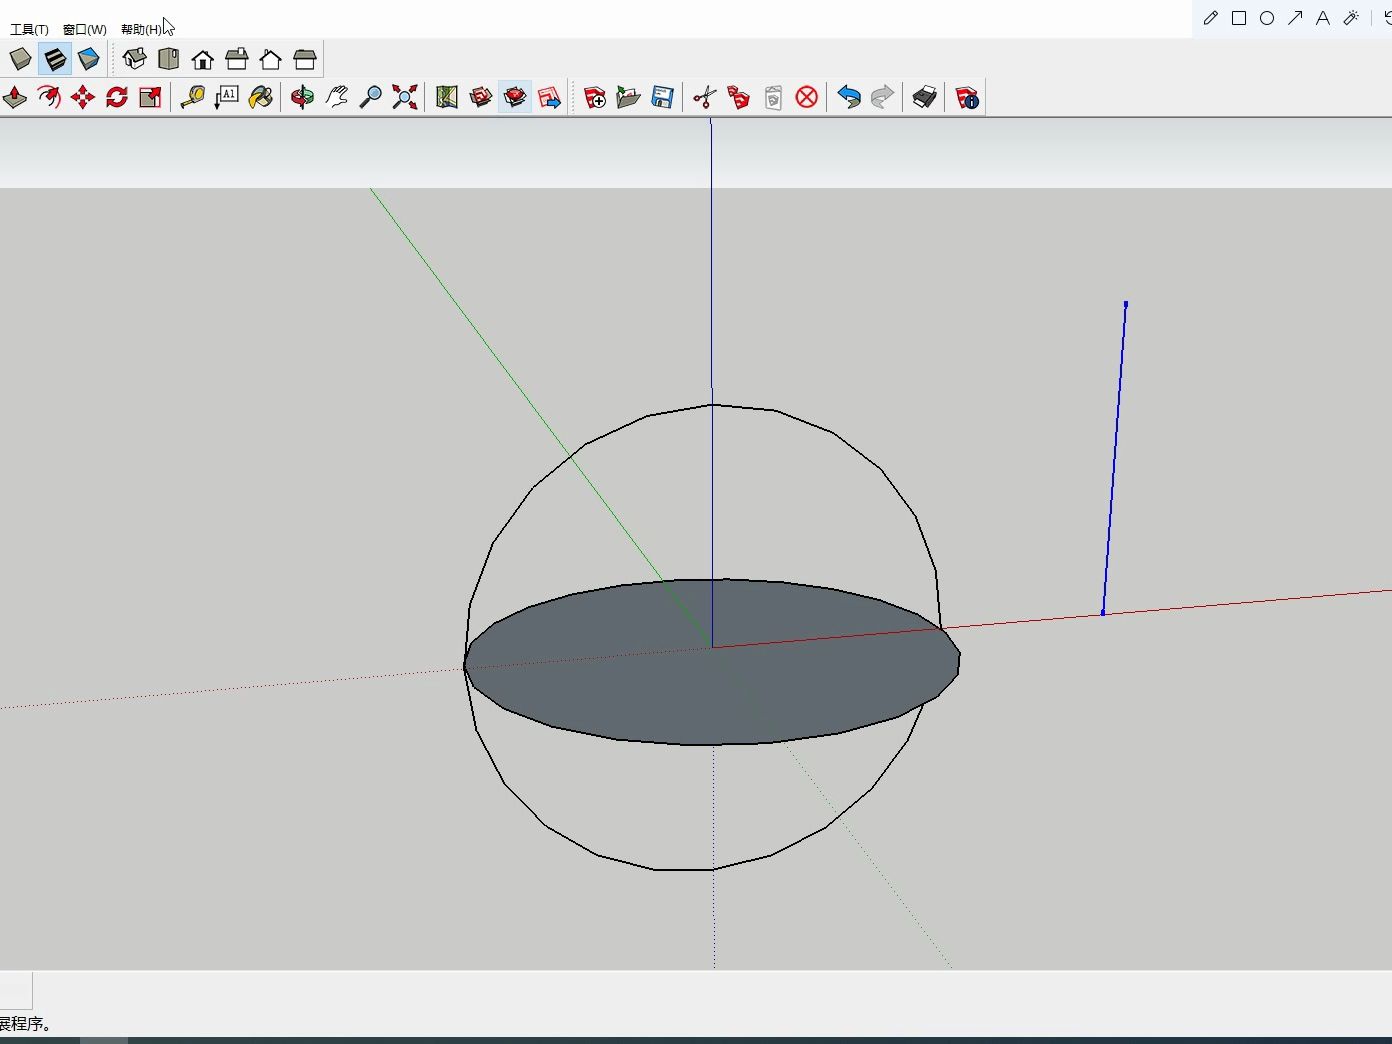Copy selection with the red cubes icon
This screenshot has width=1392, height=1044.
coord(739,97)
